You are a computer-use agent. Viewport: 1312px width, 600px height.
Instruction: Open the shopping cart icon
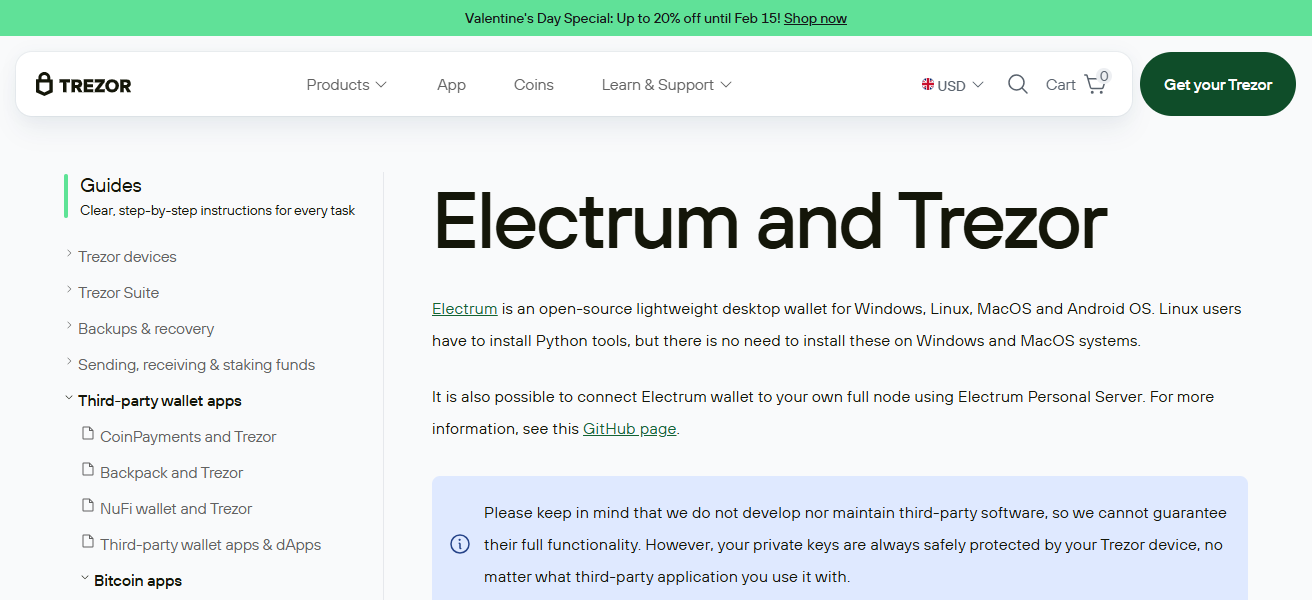pos(1095,85)
